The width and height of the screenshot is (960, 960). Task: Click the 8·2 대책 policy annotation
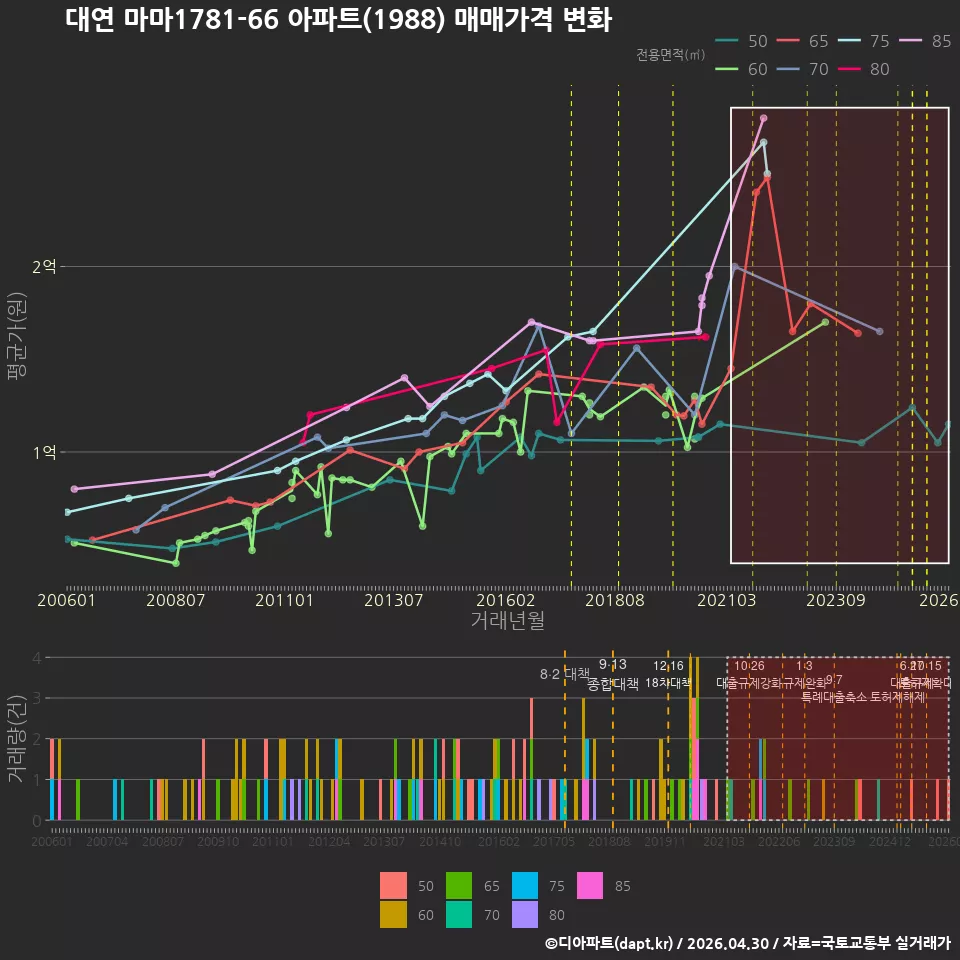(564, 674)
